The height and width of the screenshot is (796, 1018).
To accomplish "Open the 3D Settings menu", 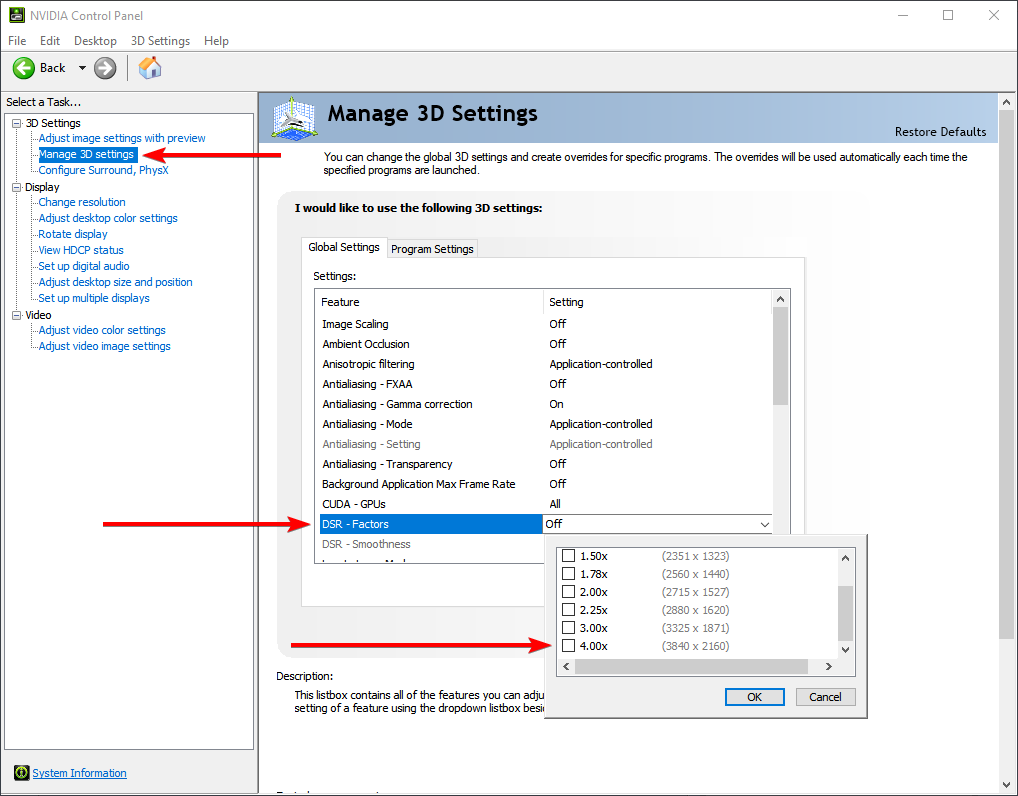I will point(160,41).
